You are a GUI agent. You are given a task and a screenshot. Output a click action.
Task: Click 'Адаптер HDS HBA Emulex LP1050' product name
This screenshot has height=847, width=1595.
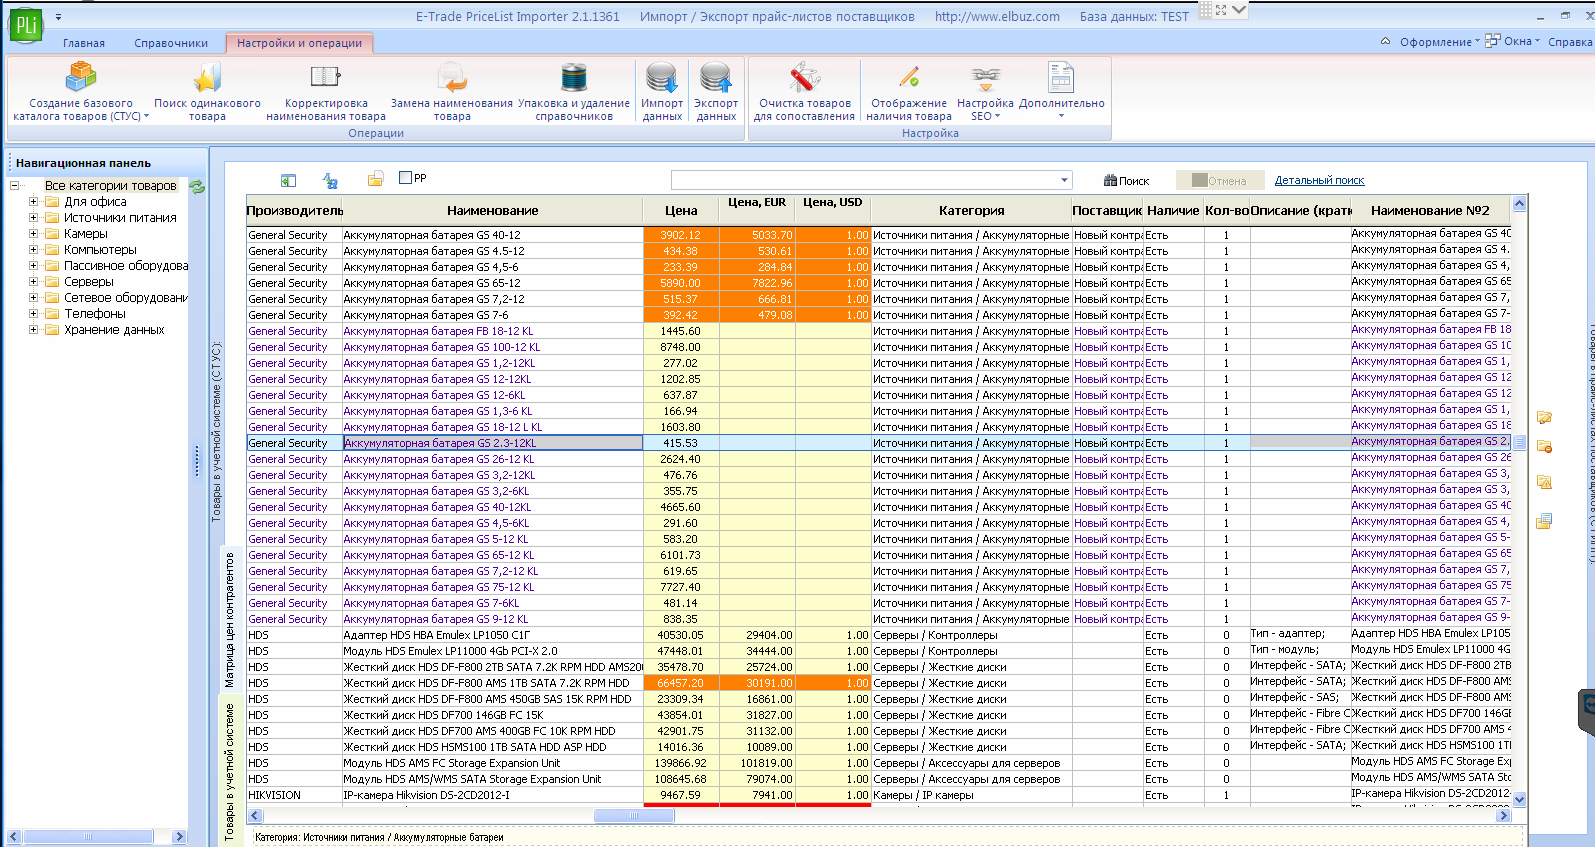[x=437, y=635]
